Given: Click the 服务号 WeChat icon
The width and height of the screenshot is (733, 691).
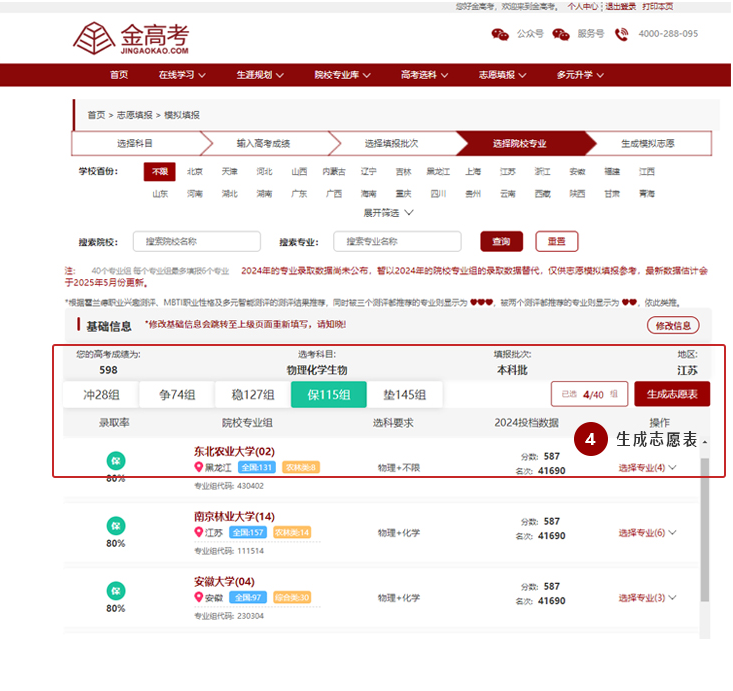Looking at the screenshot, I should [x=560, y=34].
